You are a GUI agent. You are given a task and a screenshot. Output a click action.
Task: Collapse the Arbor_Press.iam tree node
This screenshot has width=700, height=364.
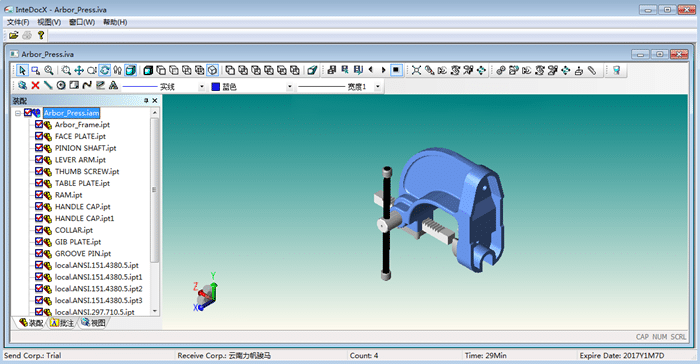pyautogui.click(x=18, y=113)
